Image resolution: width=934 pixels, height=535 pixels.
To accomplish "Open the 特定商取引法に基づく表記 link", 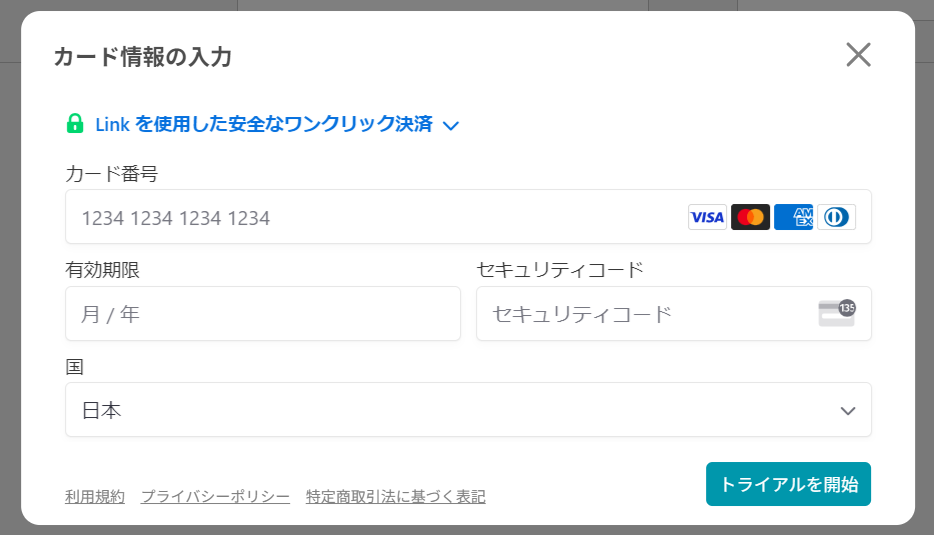I will click(396, 496).
